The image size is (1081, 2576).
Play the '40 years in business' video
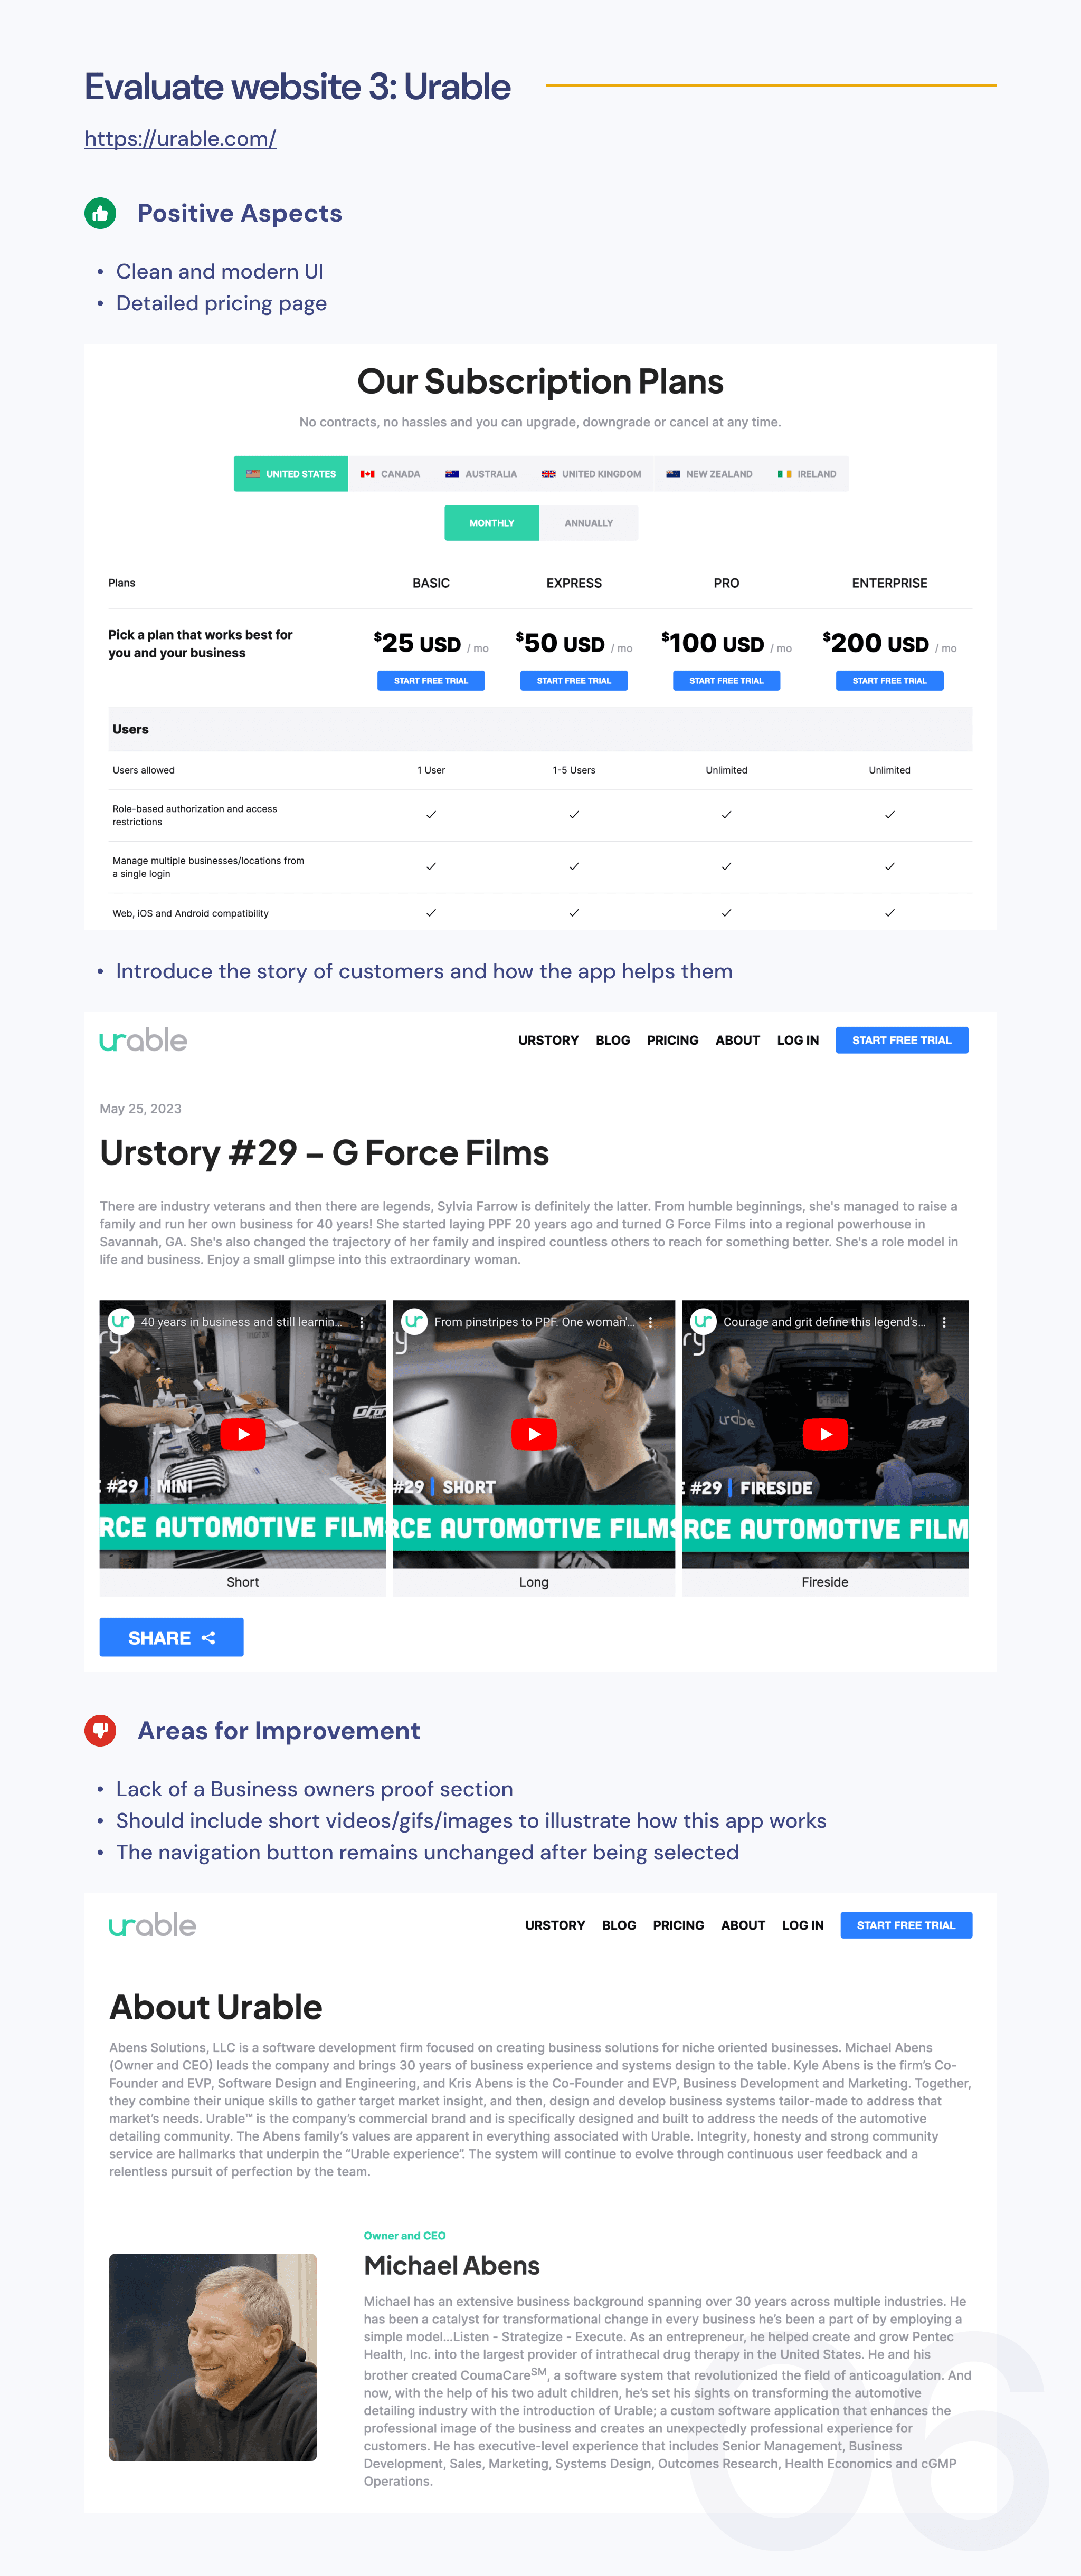click(242, 1434)
